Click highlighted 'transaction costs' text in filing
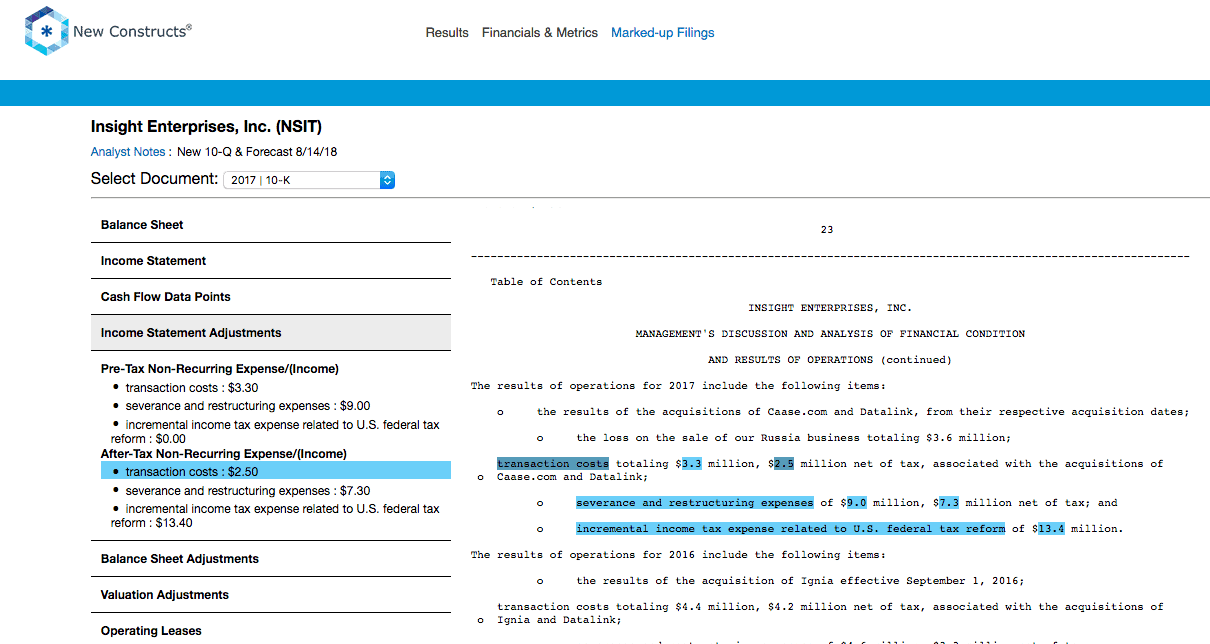The width and height of the screenshot is (1210, 644). click(553, 464)
